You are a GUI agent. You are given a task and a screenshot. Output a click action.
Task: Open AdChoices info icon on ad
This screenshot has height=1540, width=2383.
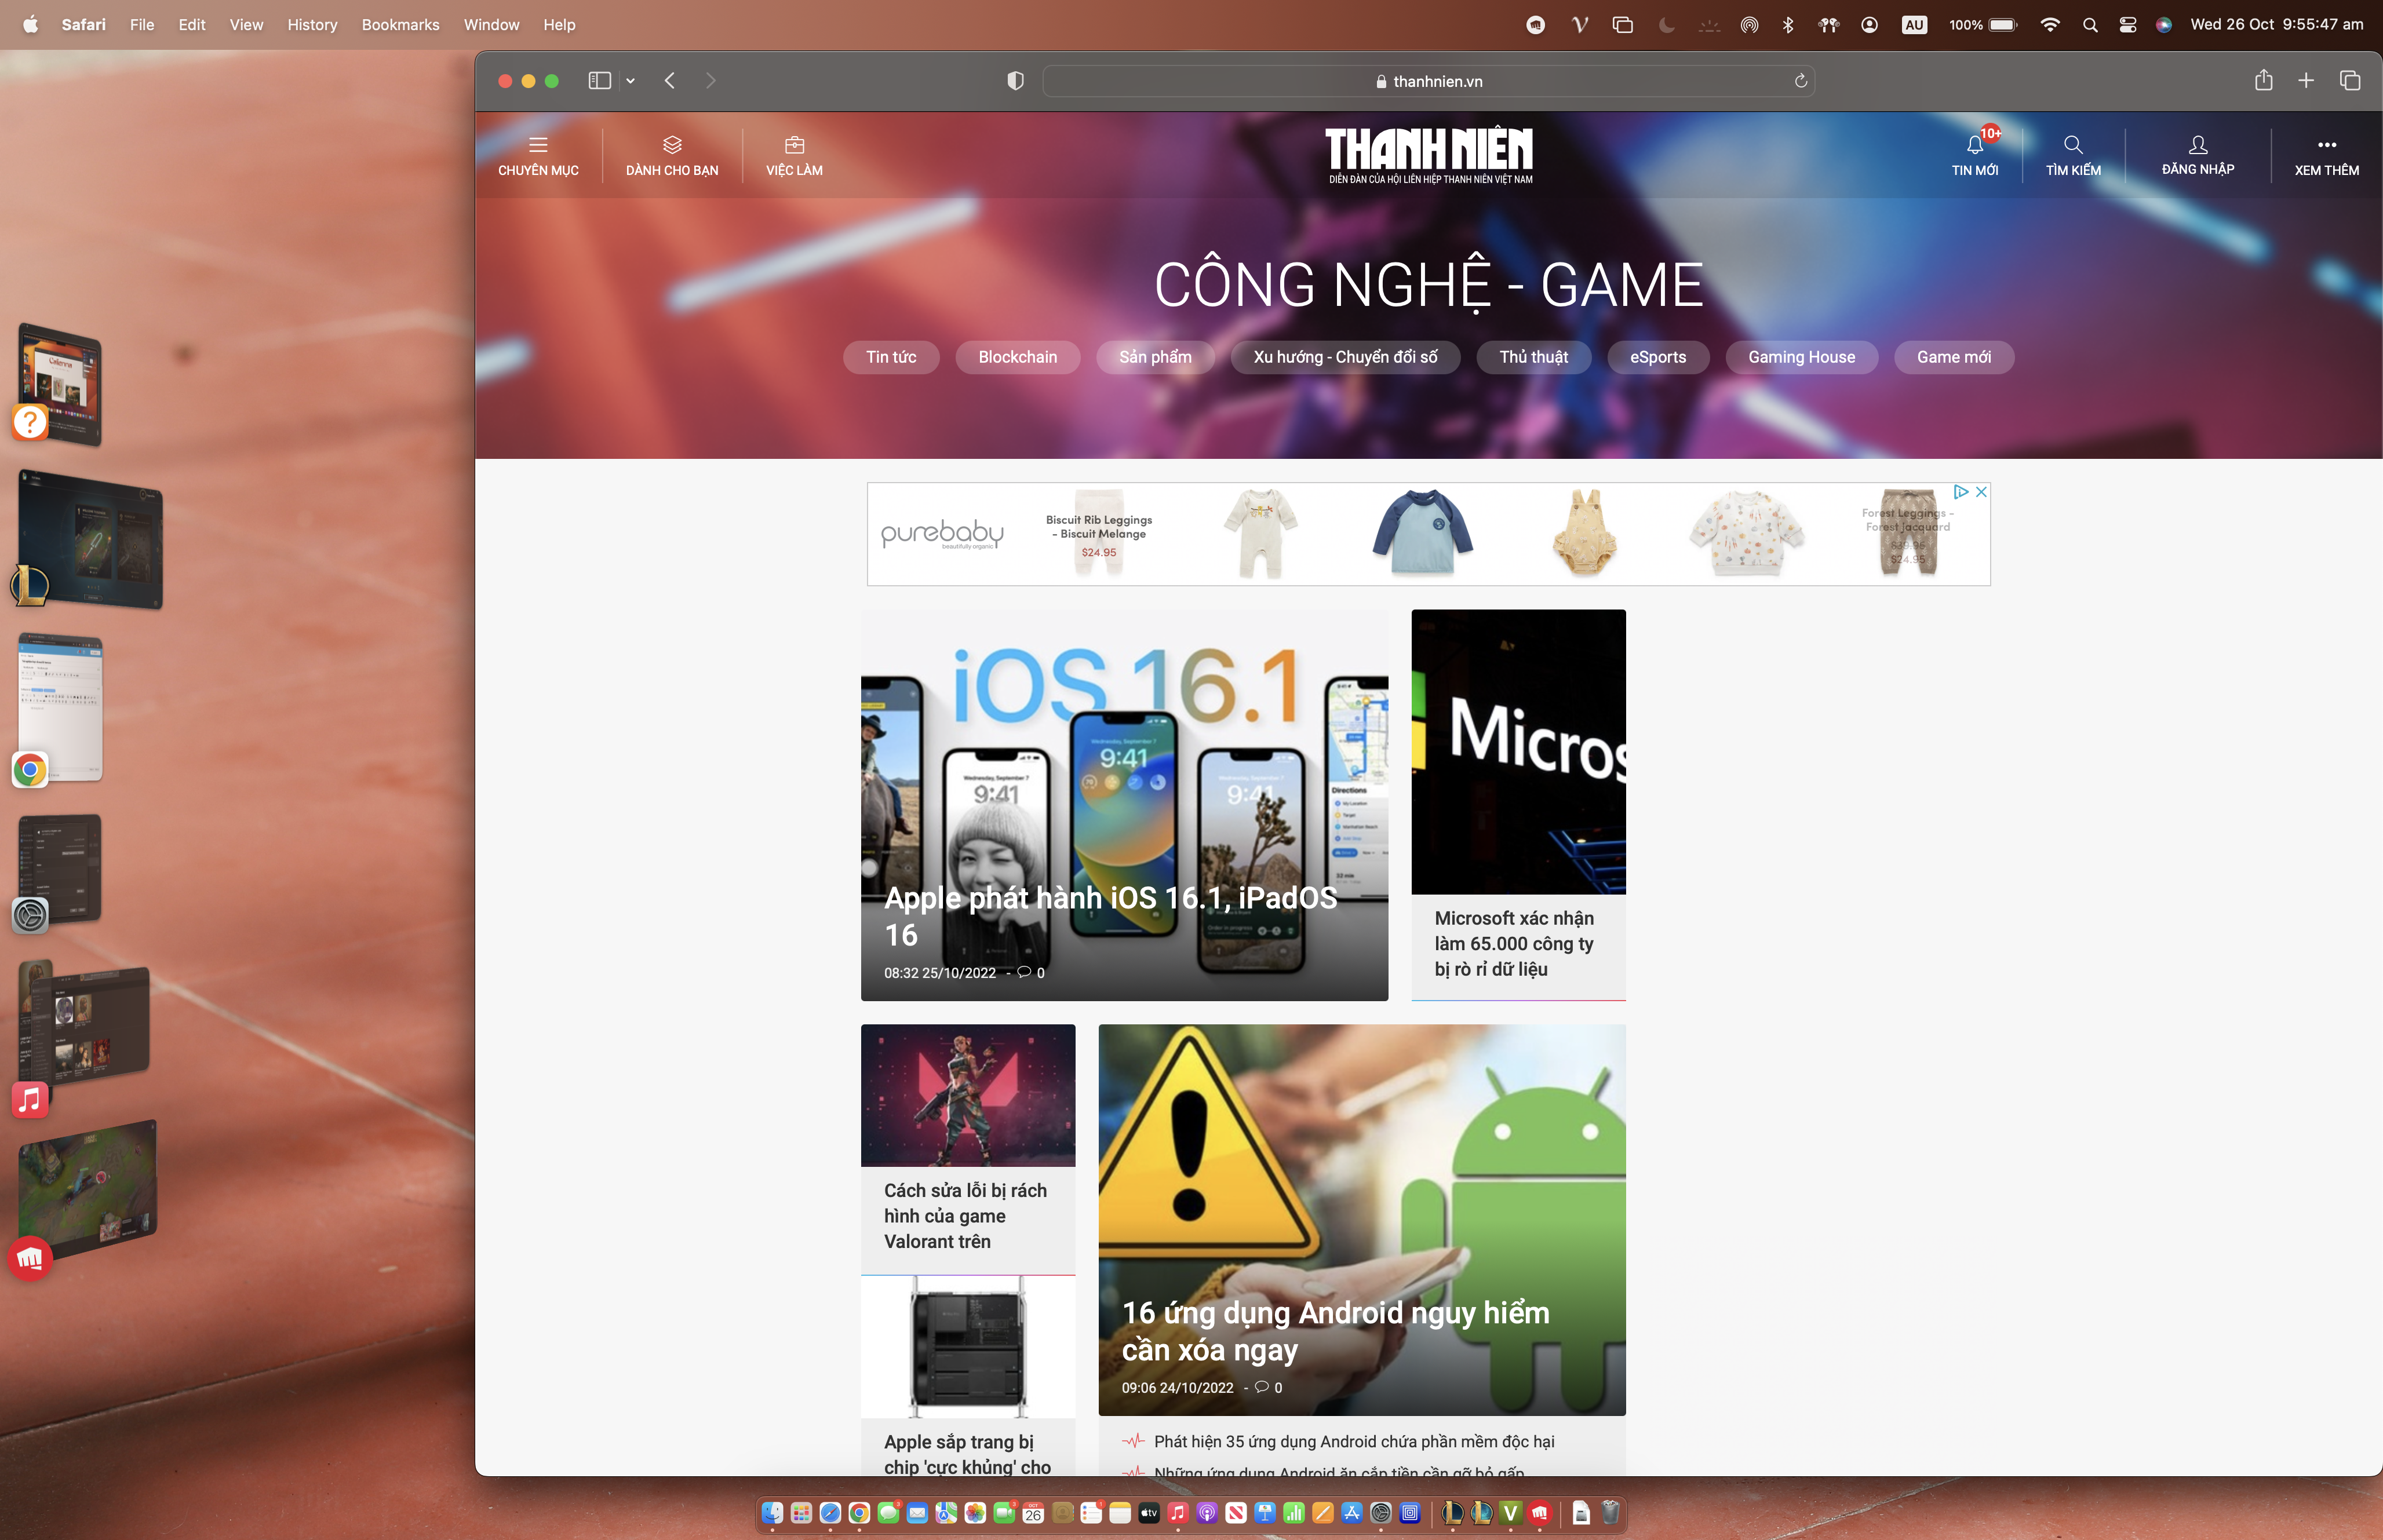tap(1961, 492)
